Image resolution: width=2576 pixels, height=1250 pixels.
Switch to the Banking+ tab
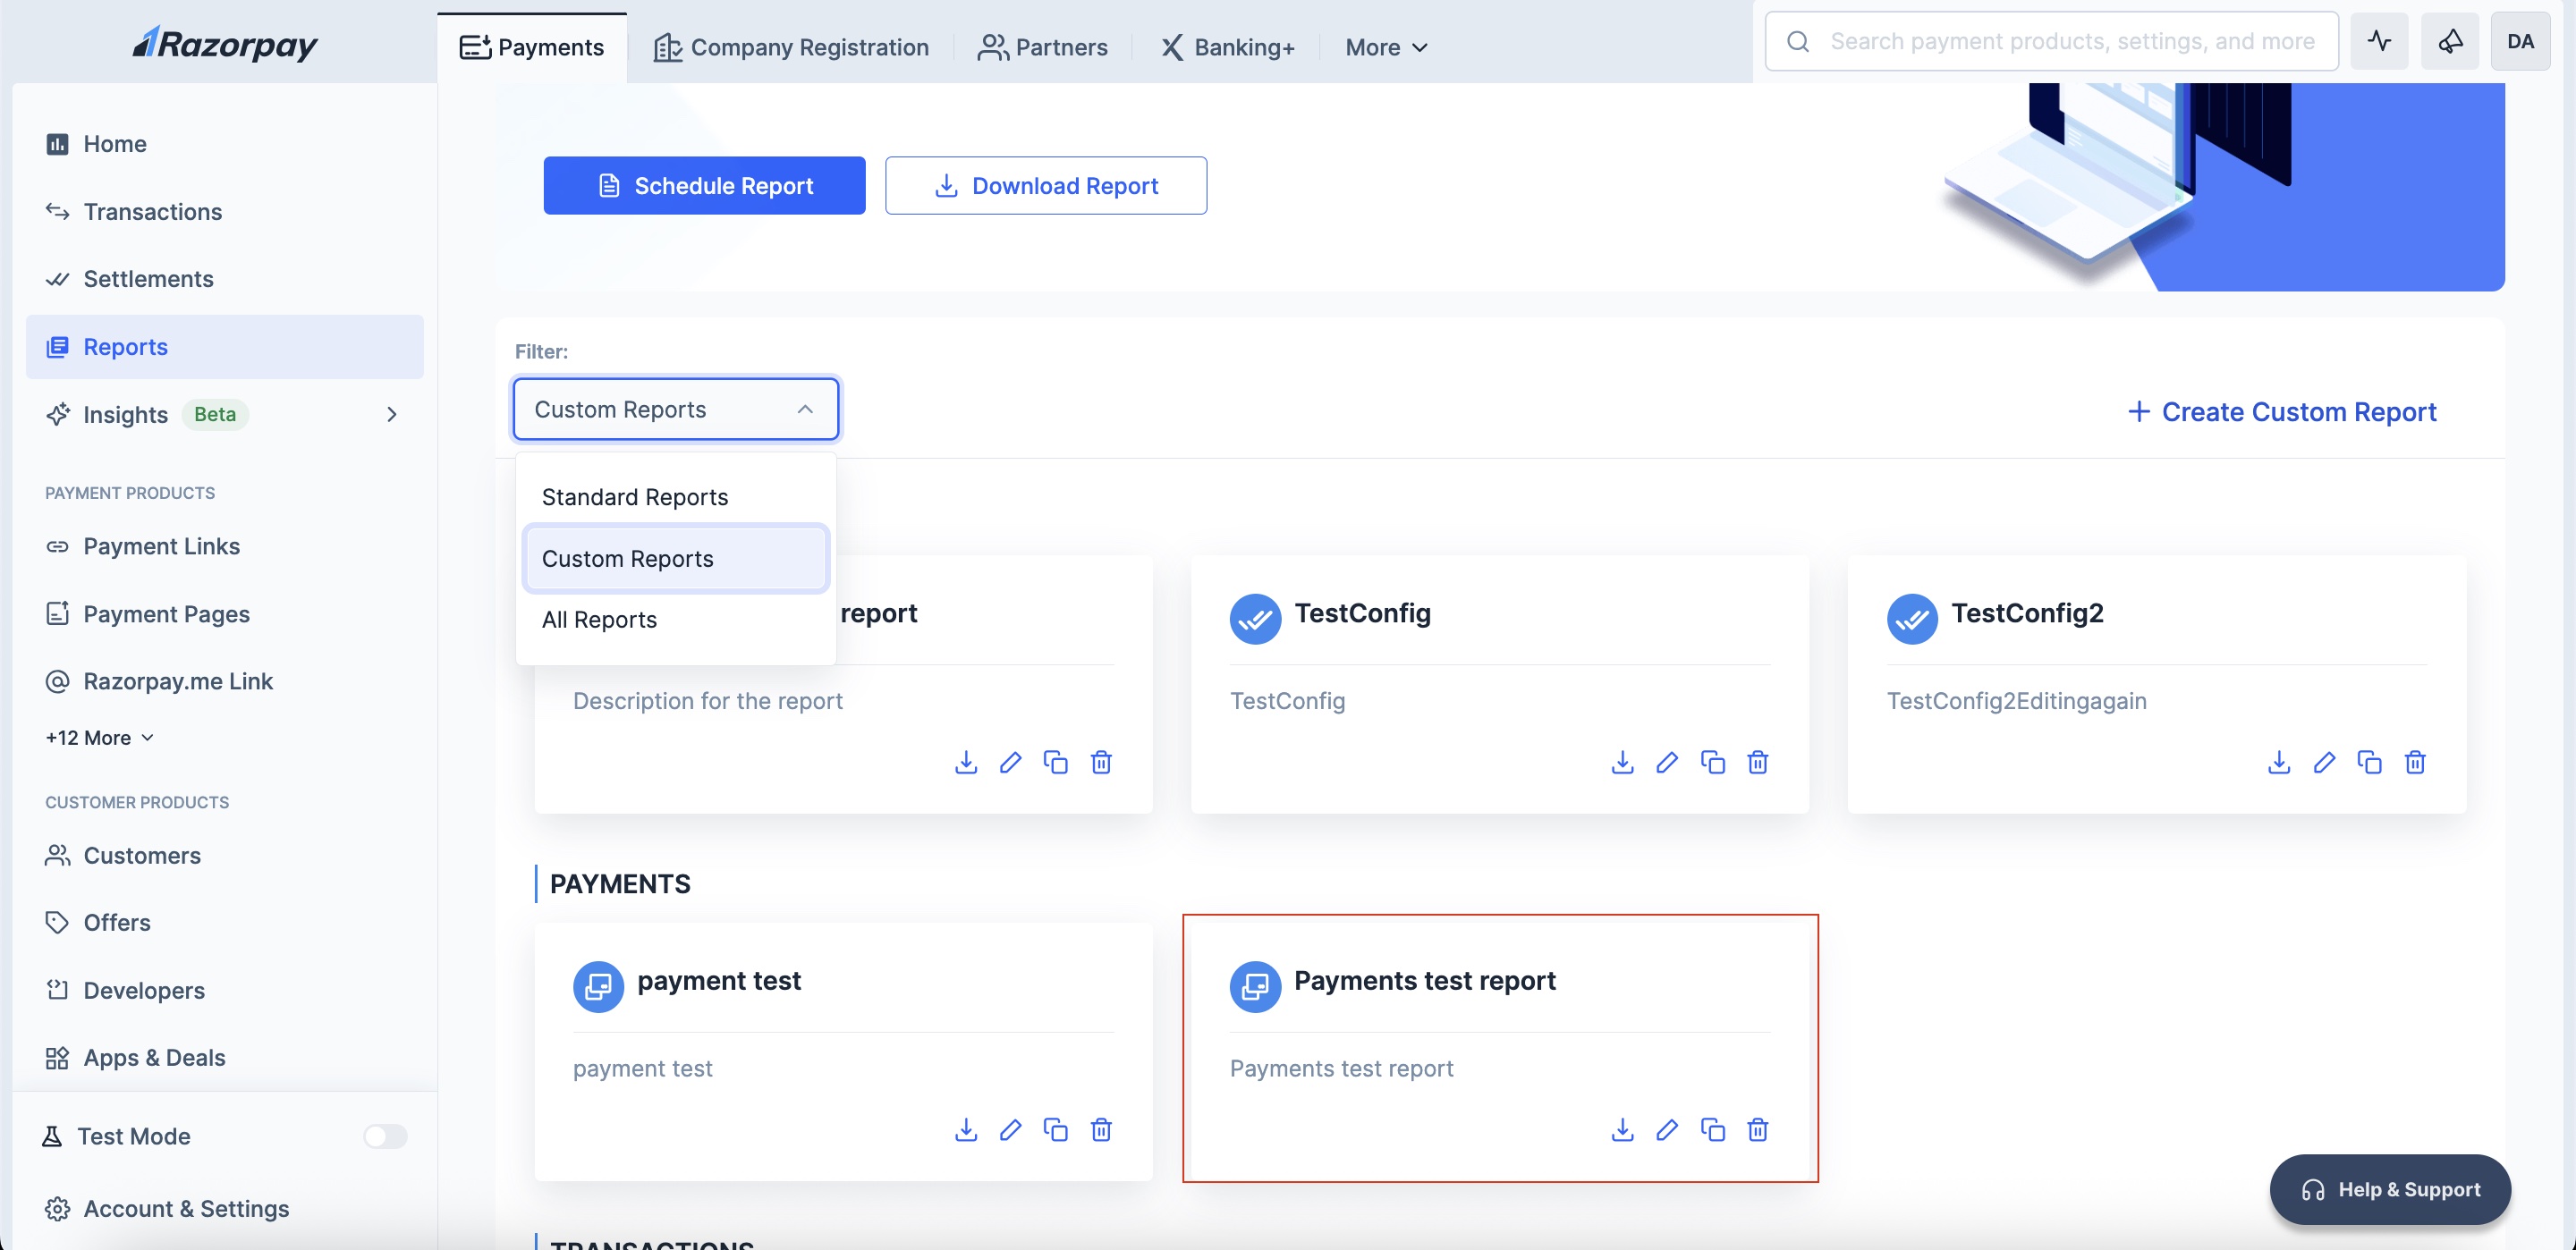(1227, 47)
